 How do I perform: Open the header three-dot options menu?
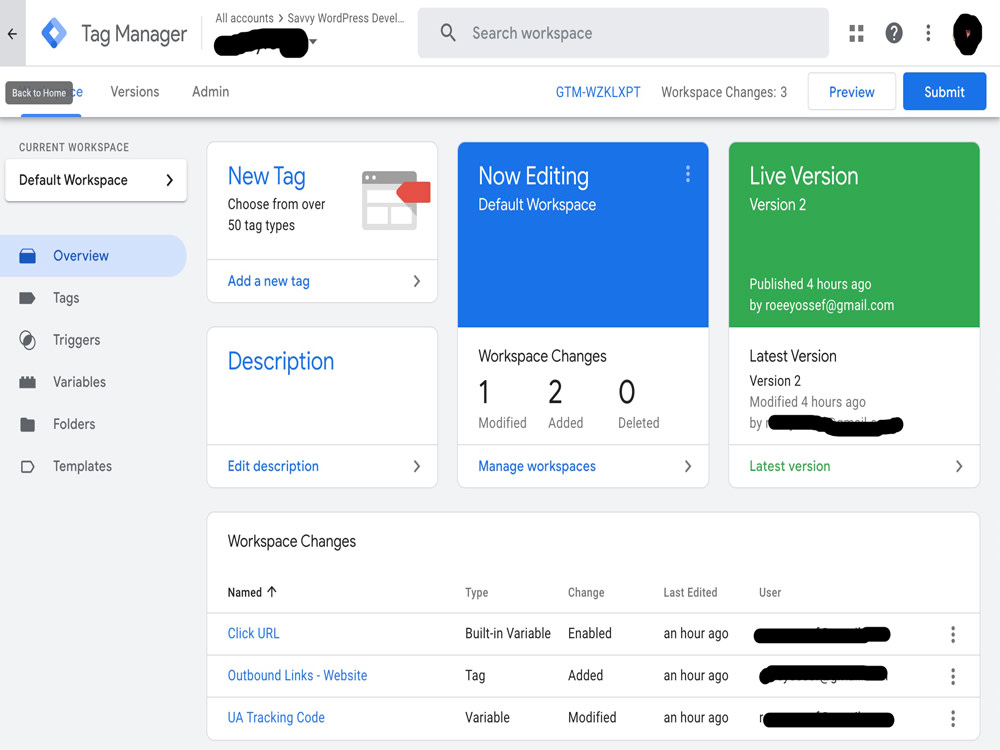928,33
